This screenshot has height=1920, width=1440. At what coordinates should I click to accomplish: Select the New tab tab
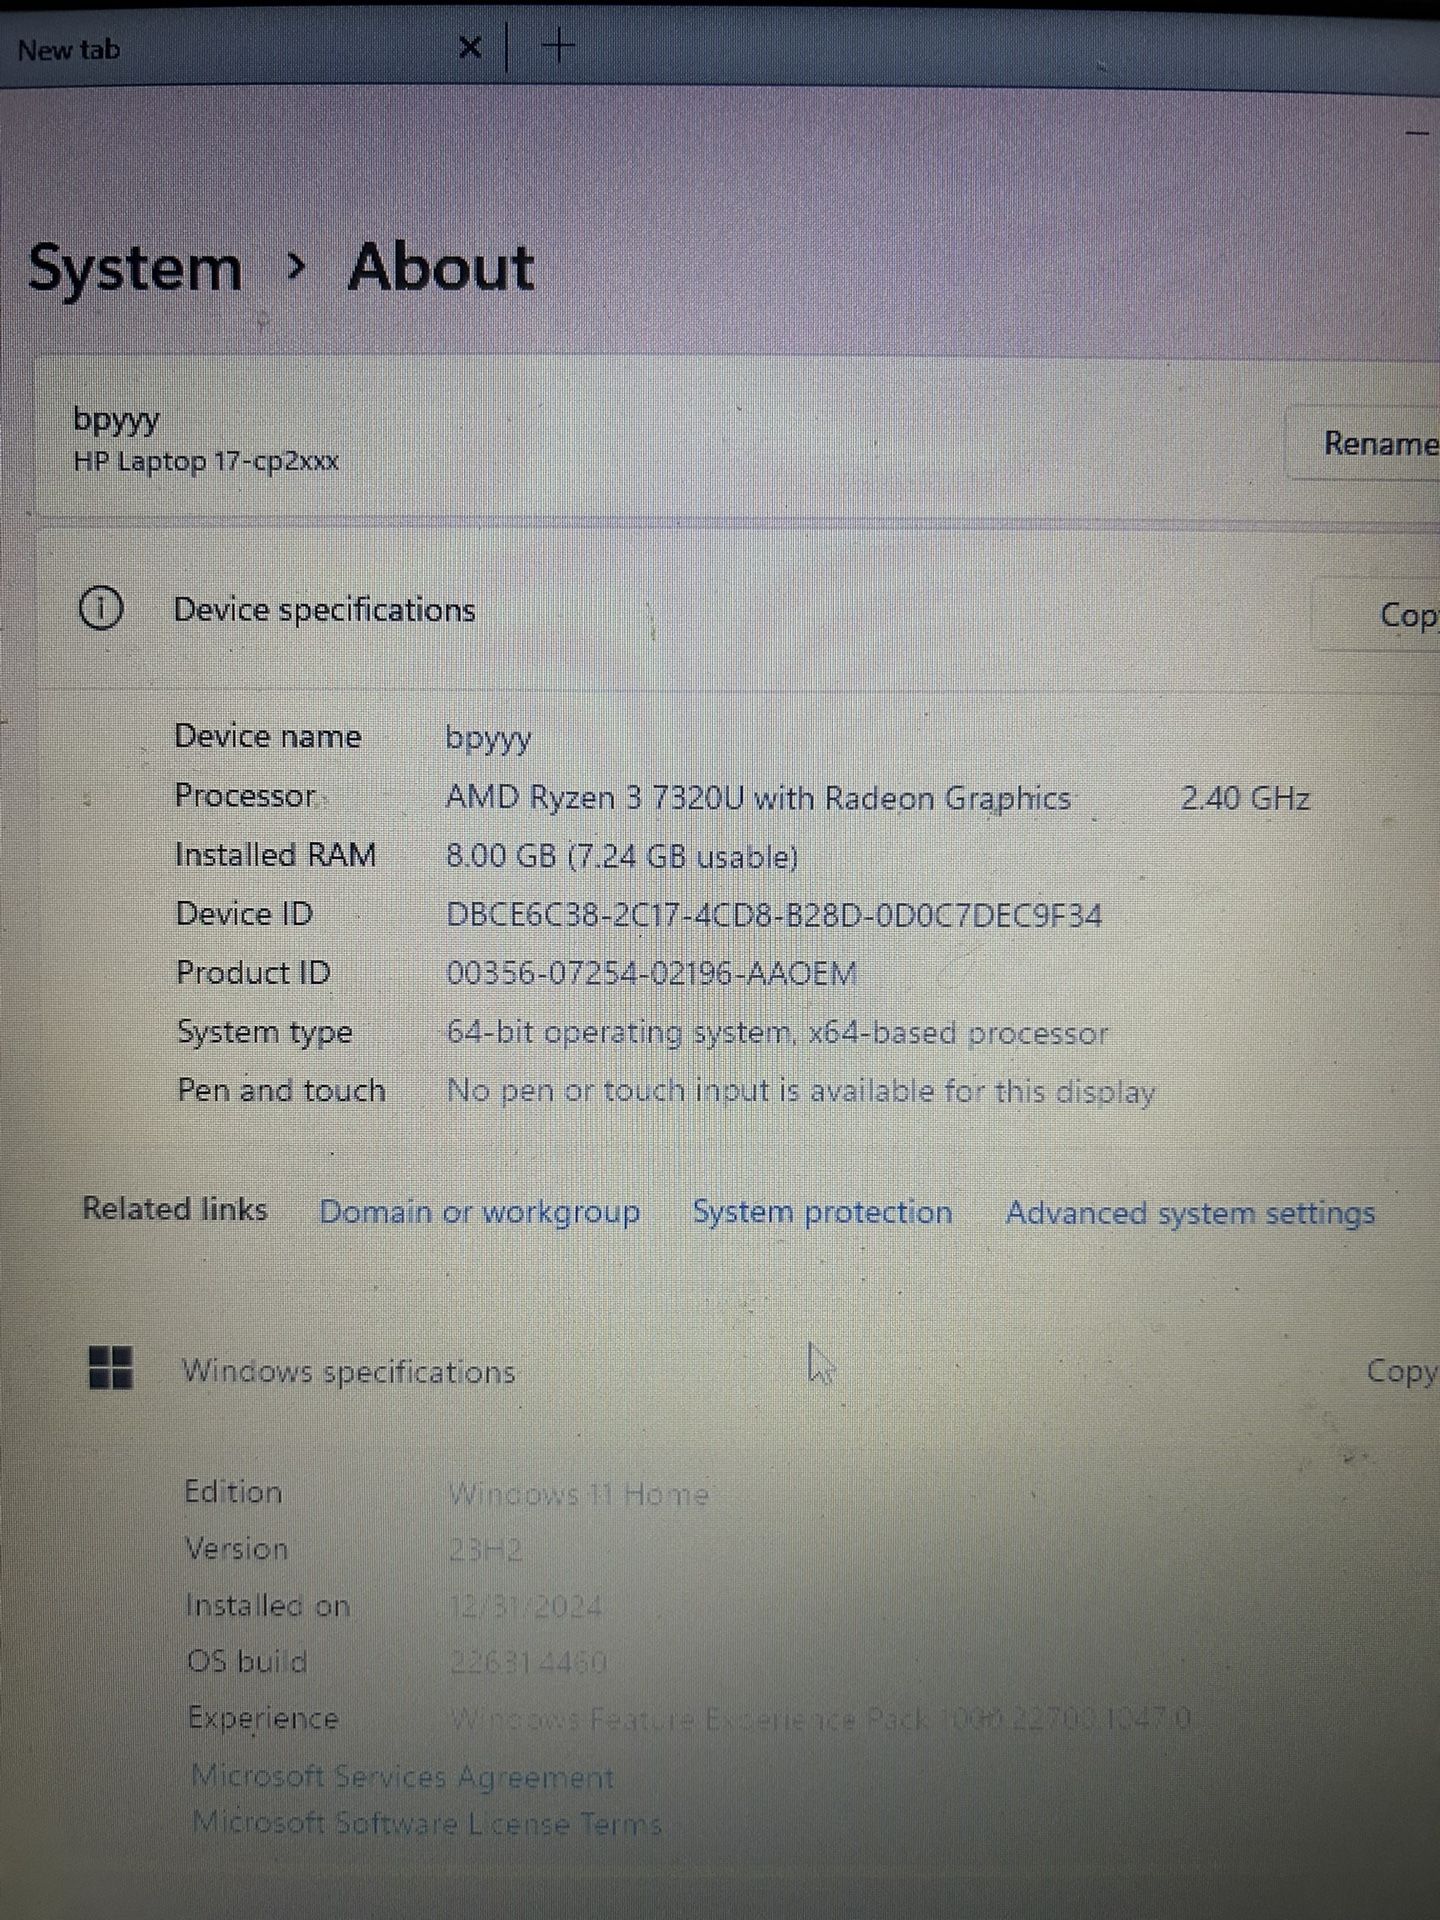69,50
